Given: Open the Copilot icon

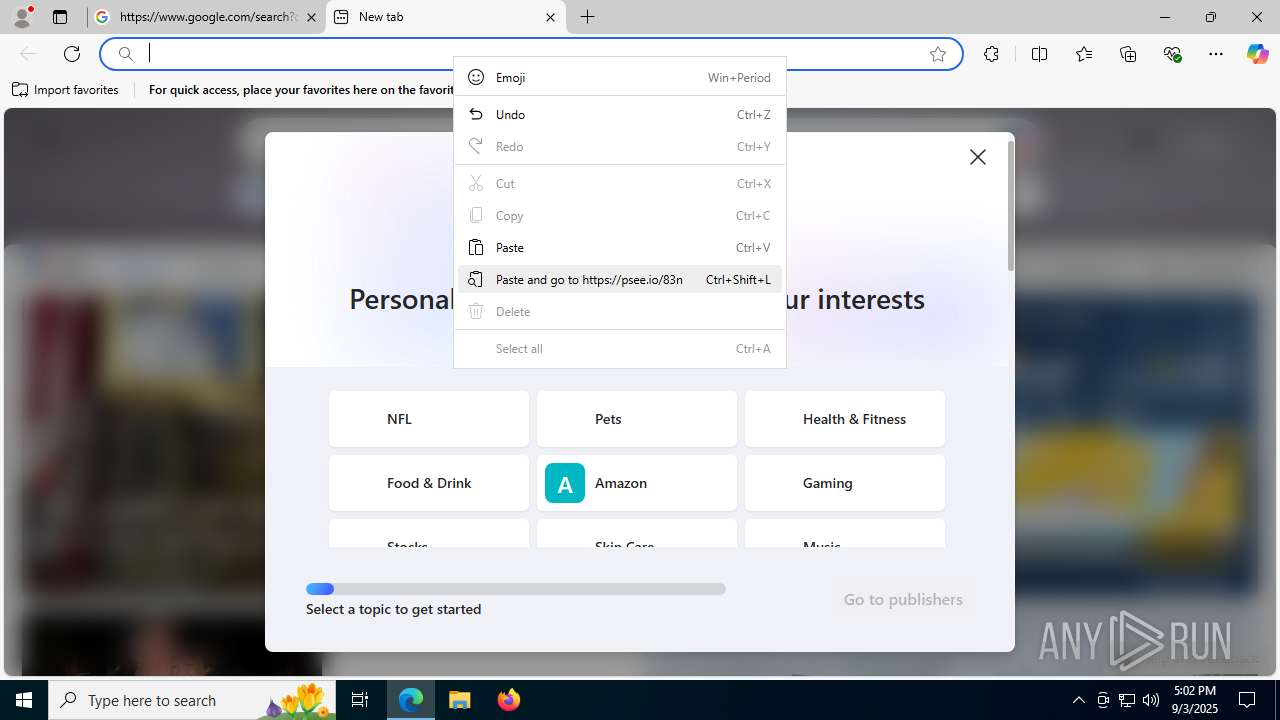Looking at the screenshot, I should pyautogui.click(x=1257, y=54).
